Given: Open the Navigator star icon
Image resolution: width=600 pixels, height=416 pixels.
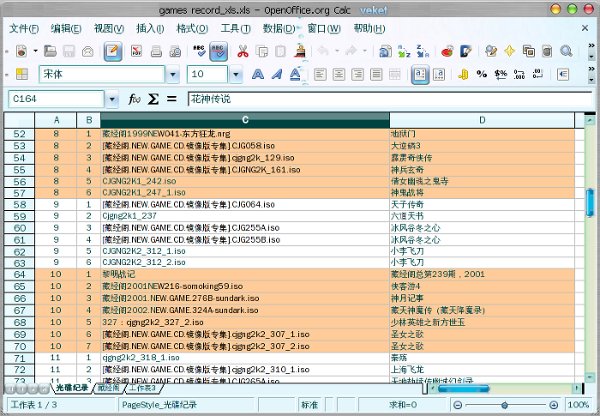Looking at the screenshot, I should tap(510, 51).
